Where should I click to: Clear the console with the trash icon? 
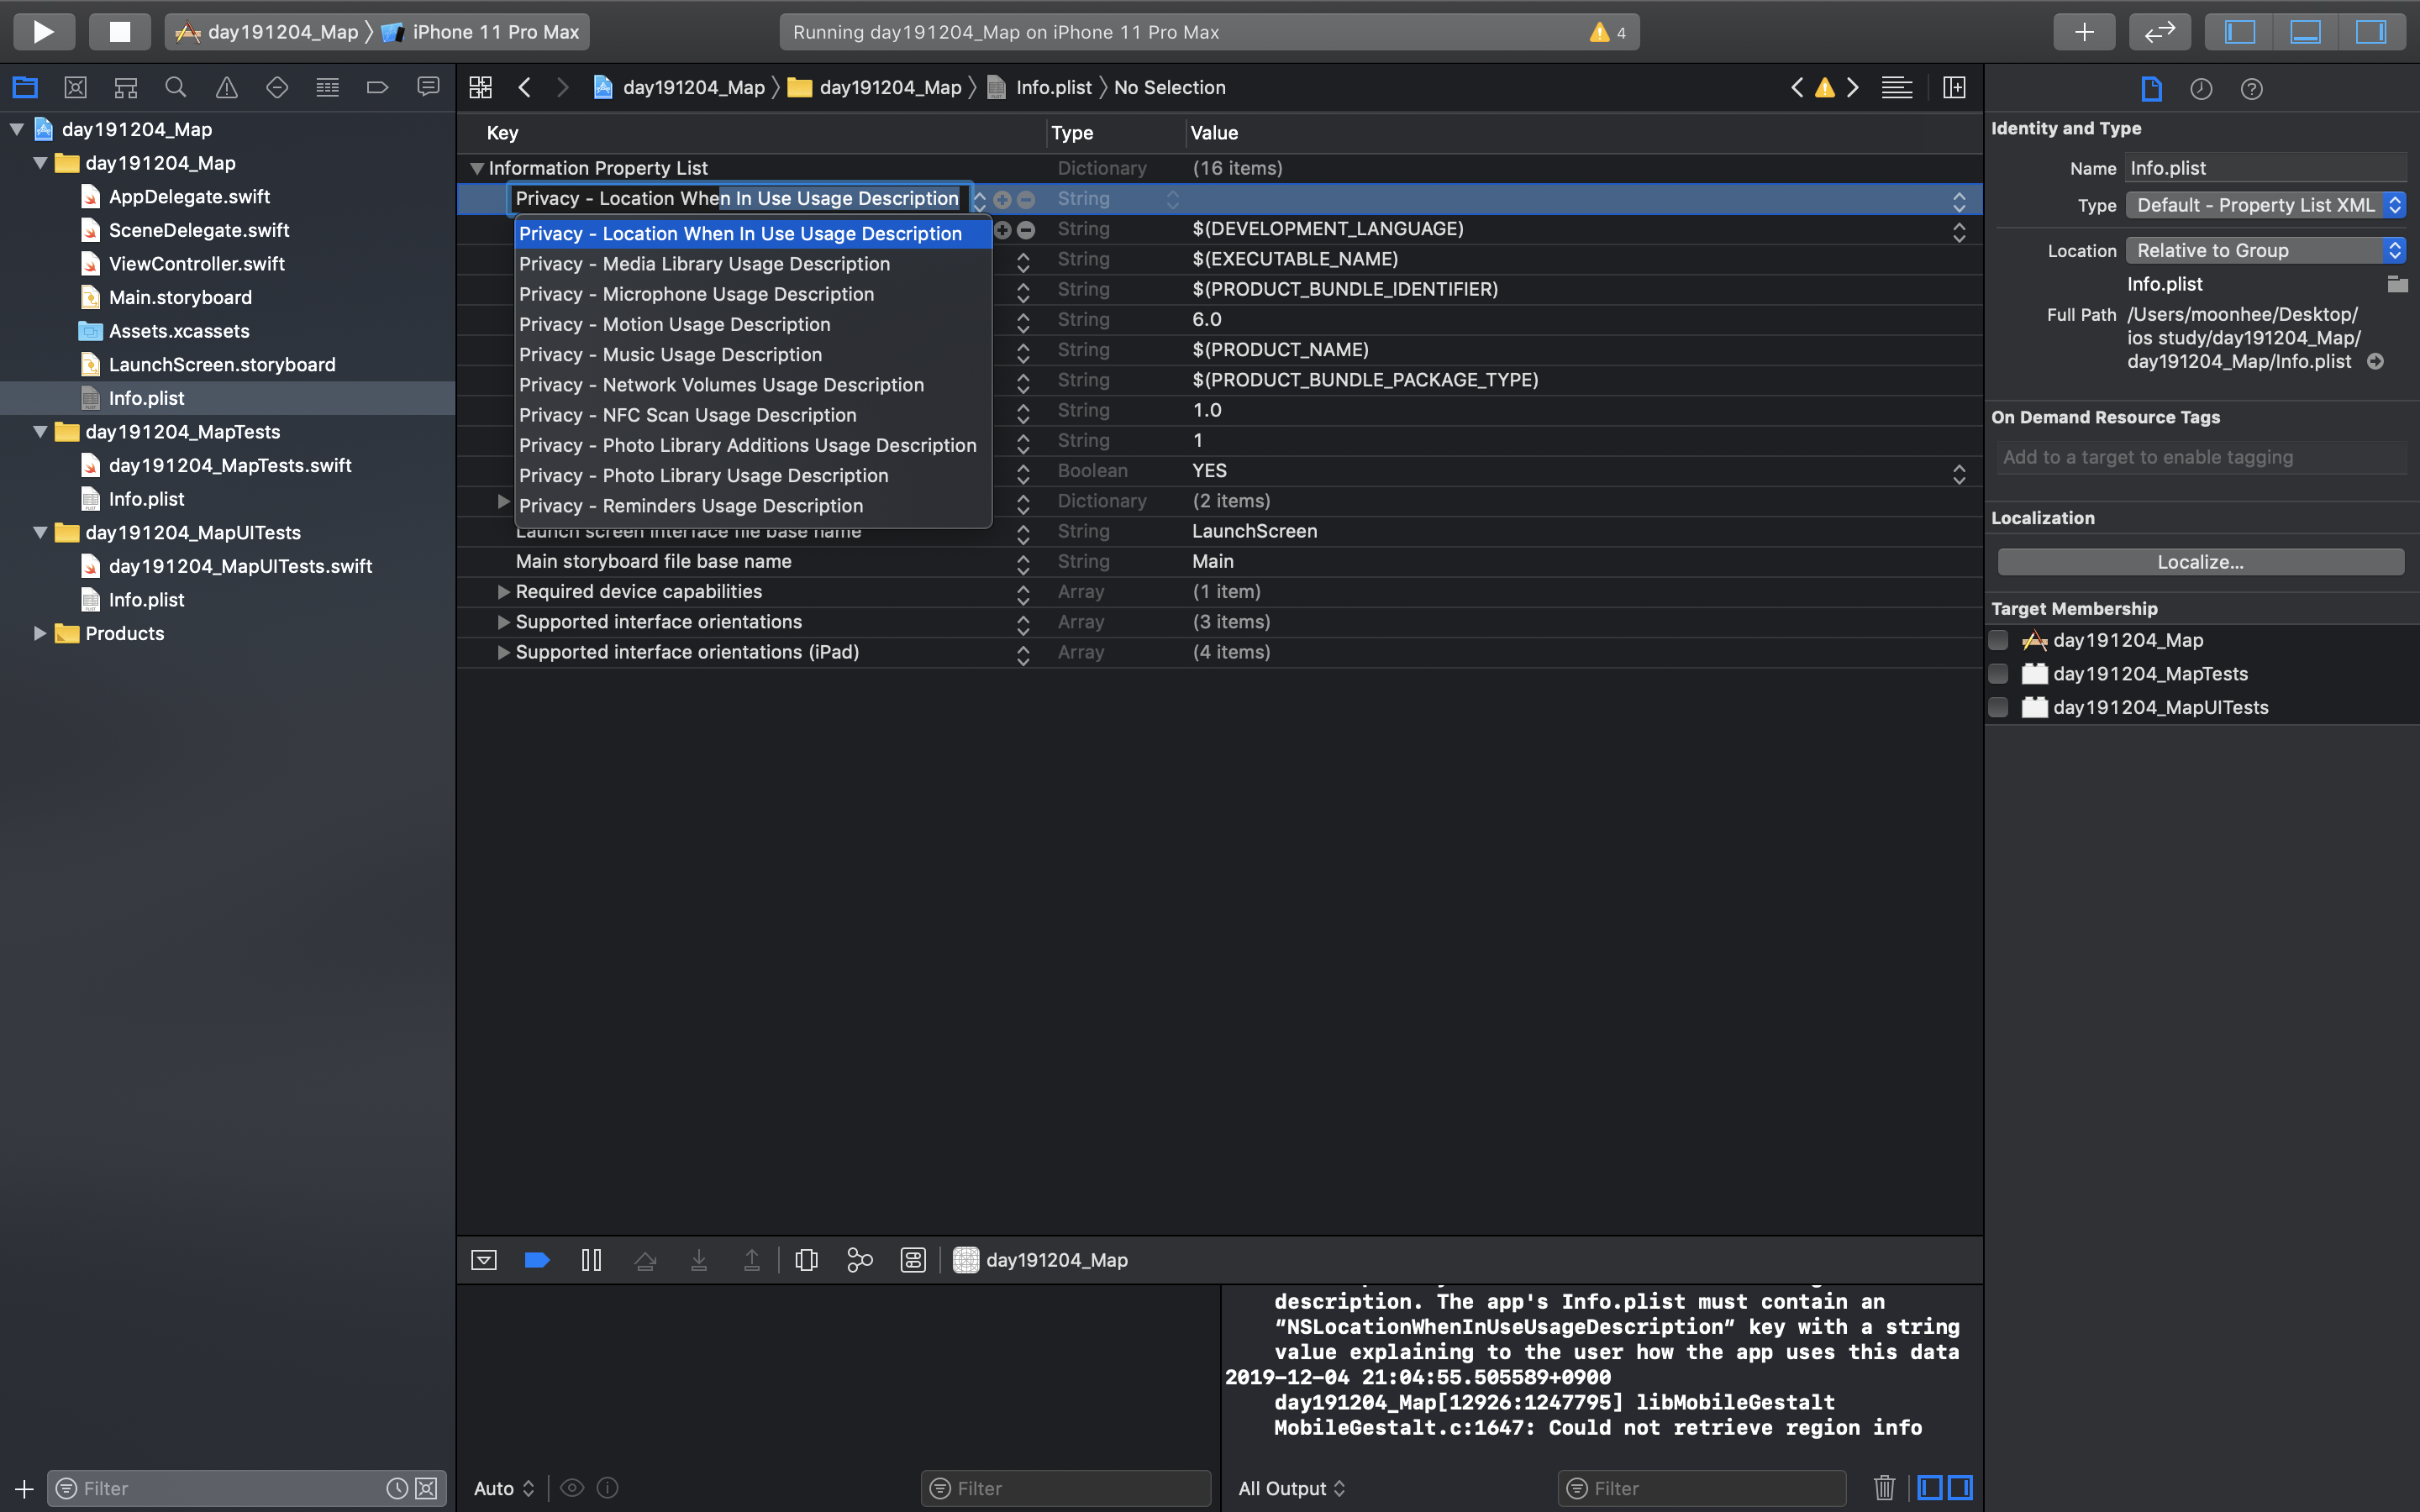[1884, 1488]
